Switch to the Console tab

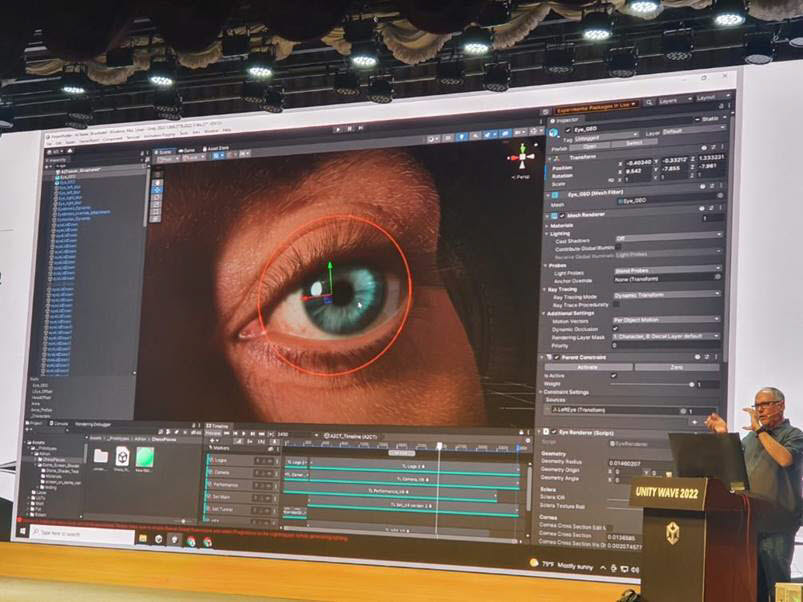[x=62, y=423]
